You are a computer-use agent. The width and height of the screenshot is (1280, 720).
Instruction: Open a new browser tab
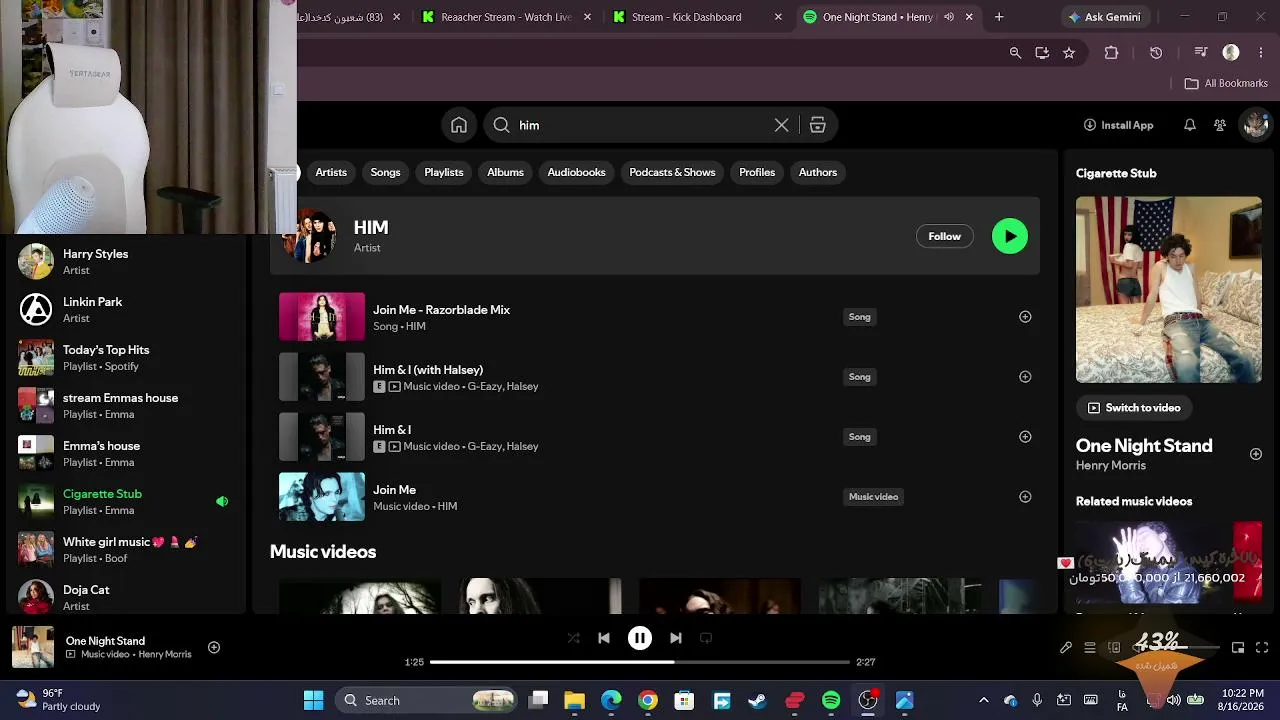(x=999, y=17)
